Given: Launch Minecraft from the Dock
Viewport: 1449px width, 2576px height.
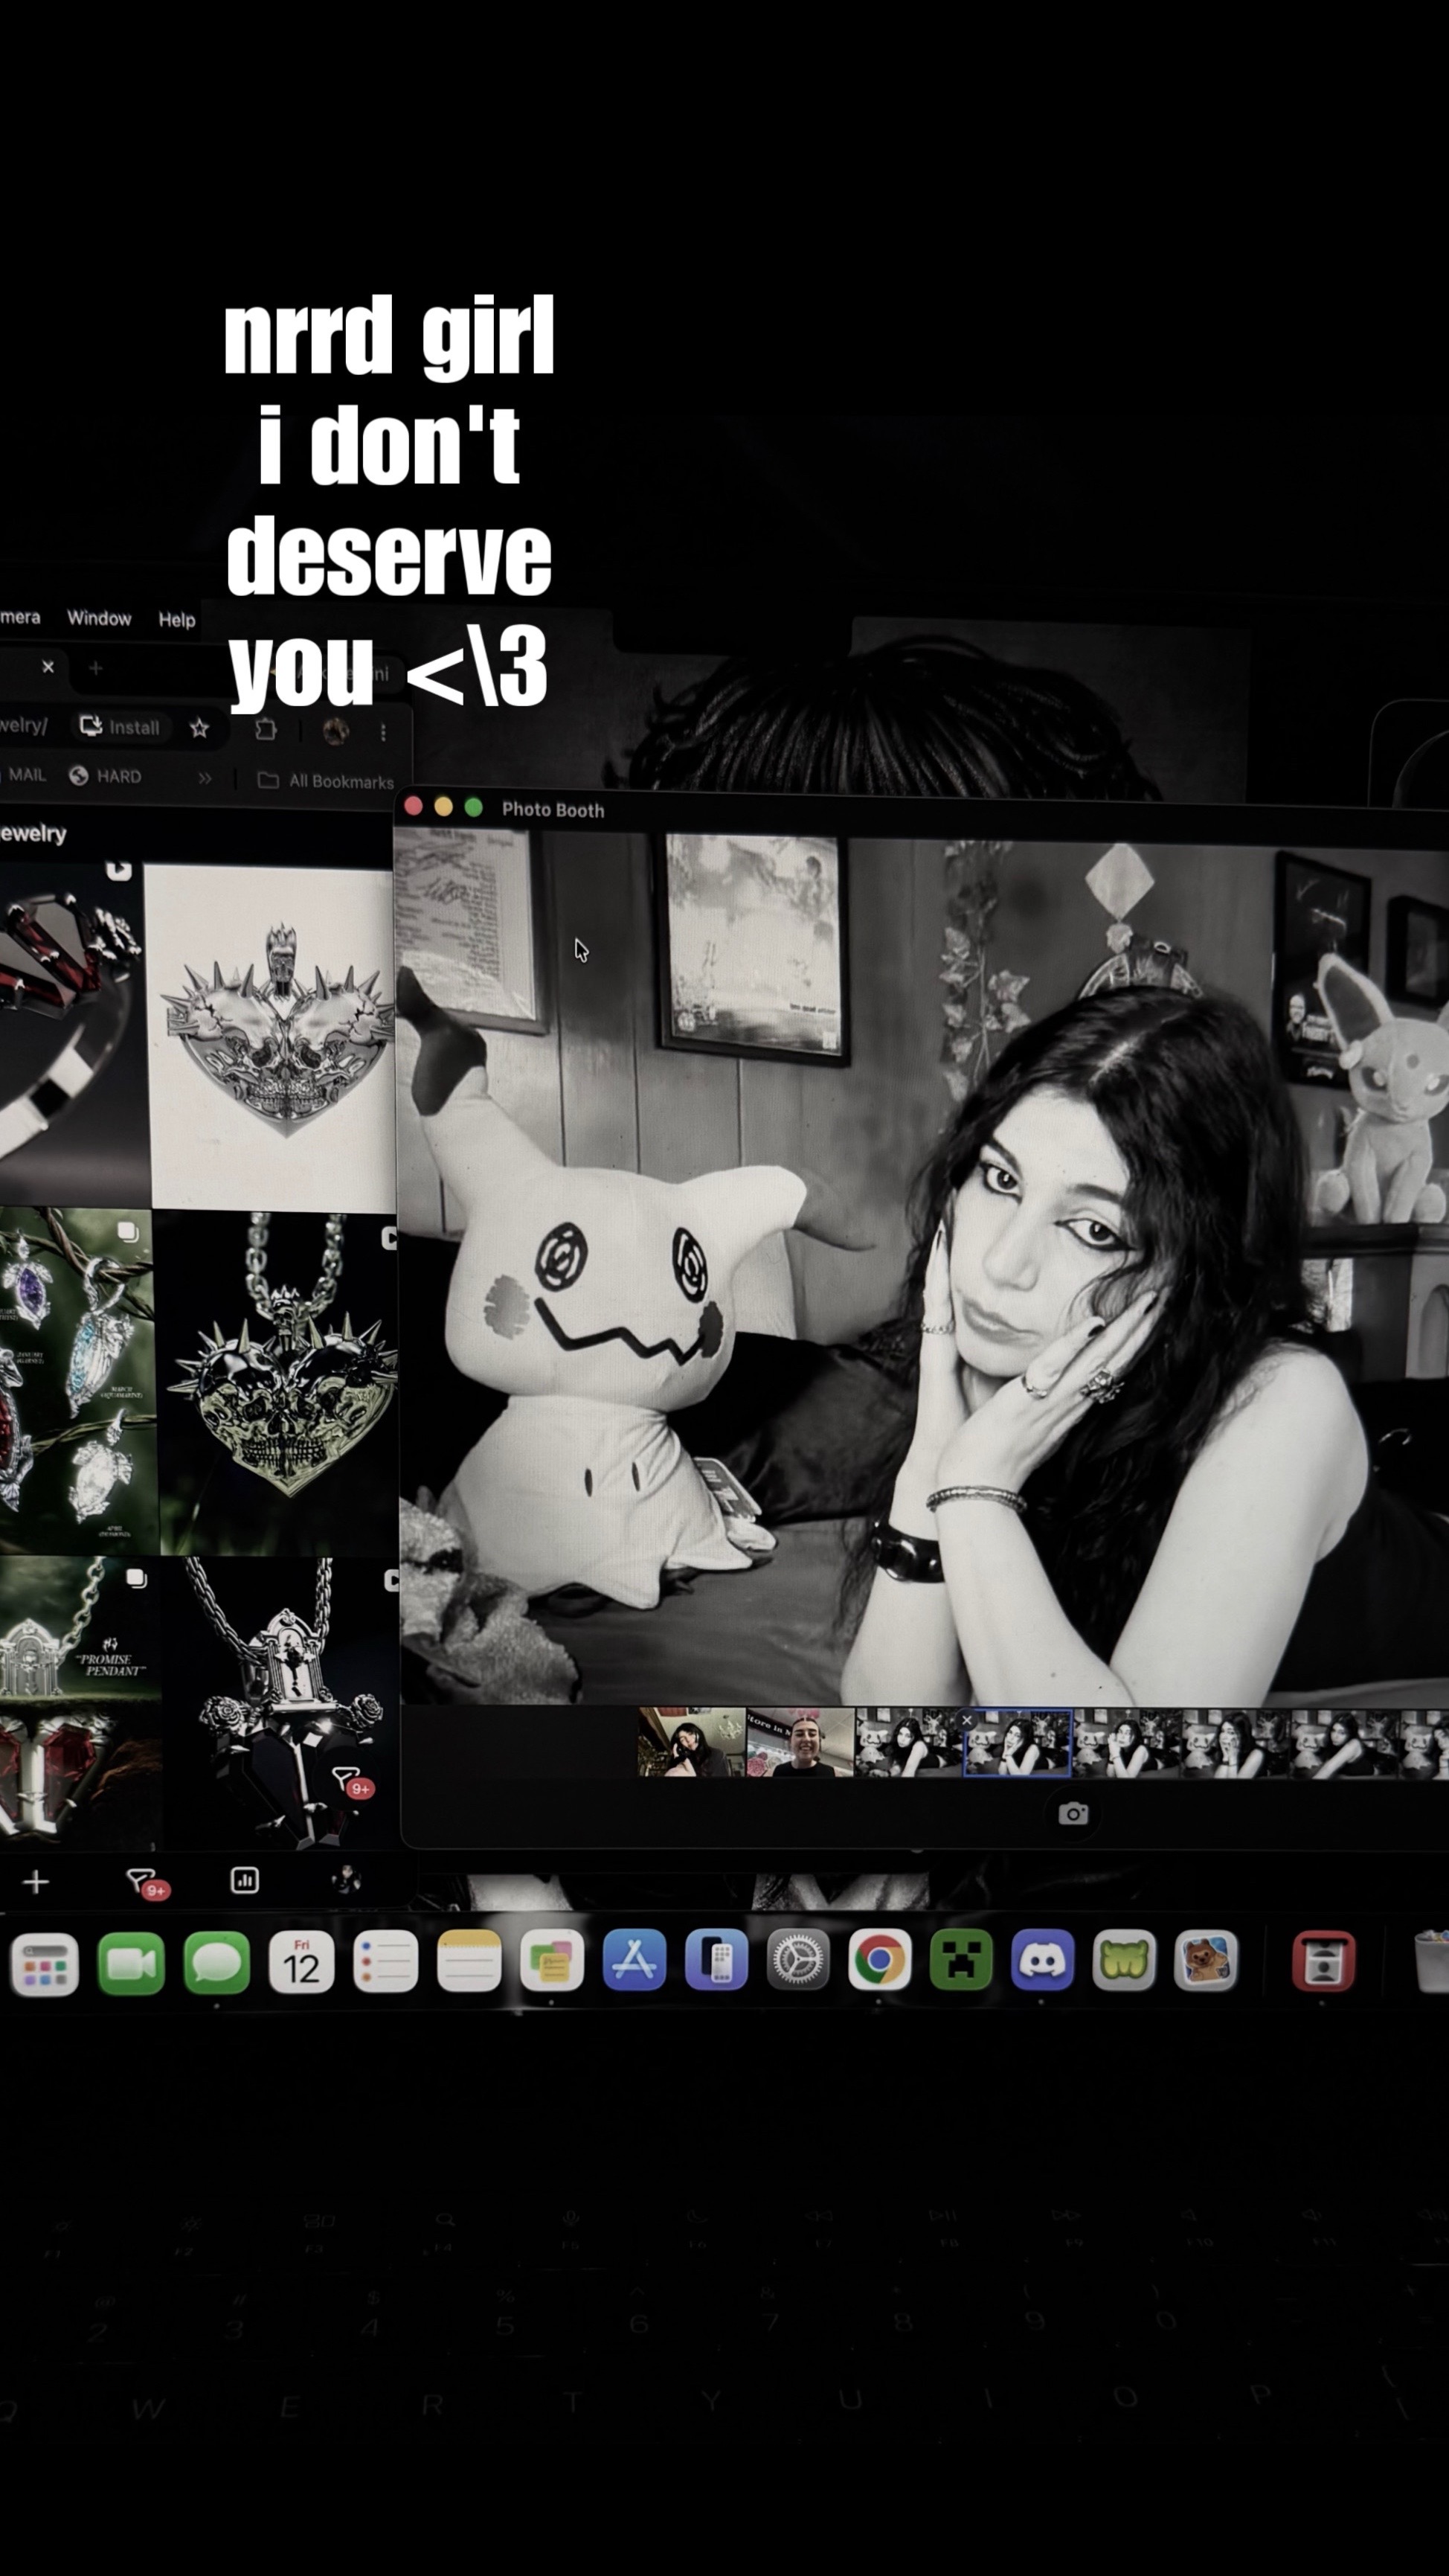Looking at the screenshot, I should pyautogui.click(x=961, y=1960).
